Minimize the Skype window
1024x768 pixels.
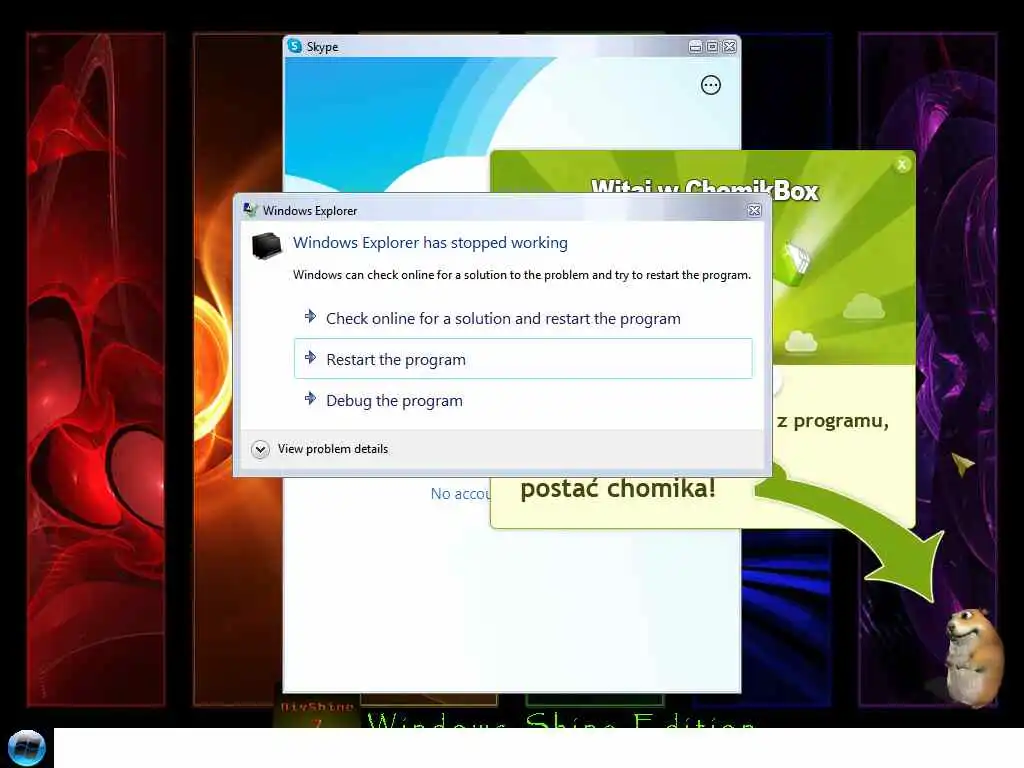tap(696, 46)
